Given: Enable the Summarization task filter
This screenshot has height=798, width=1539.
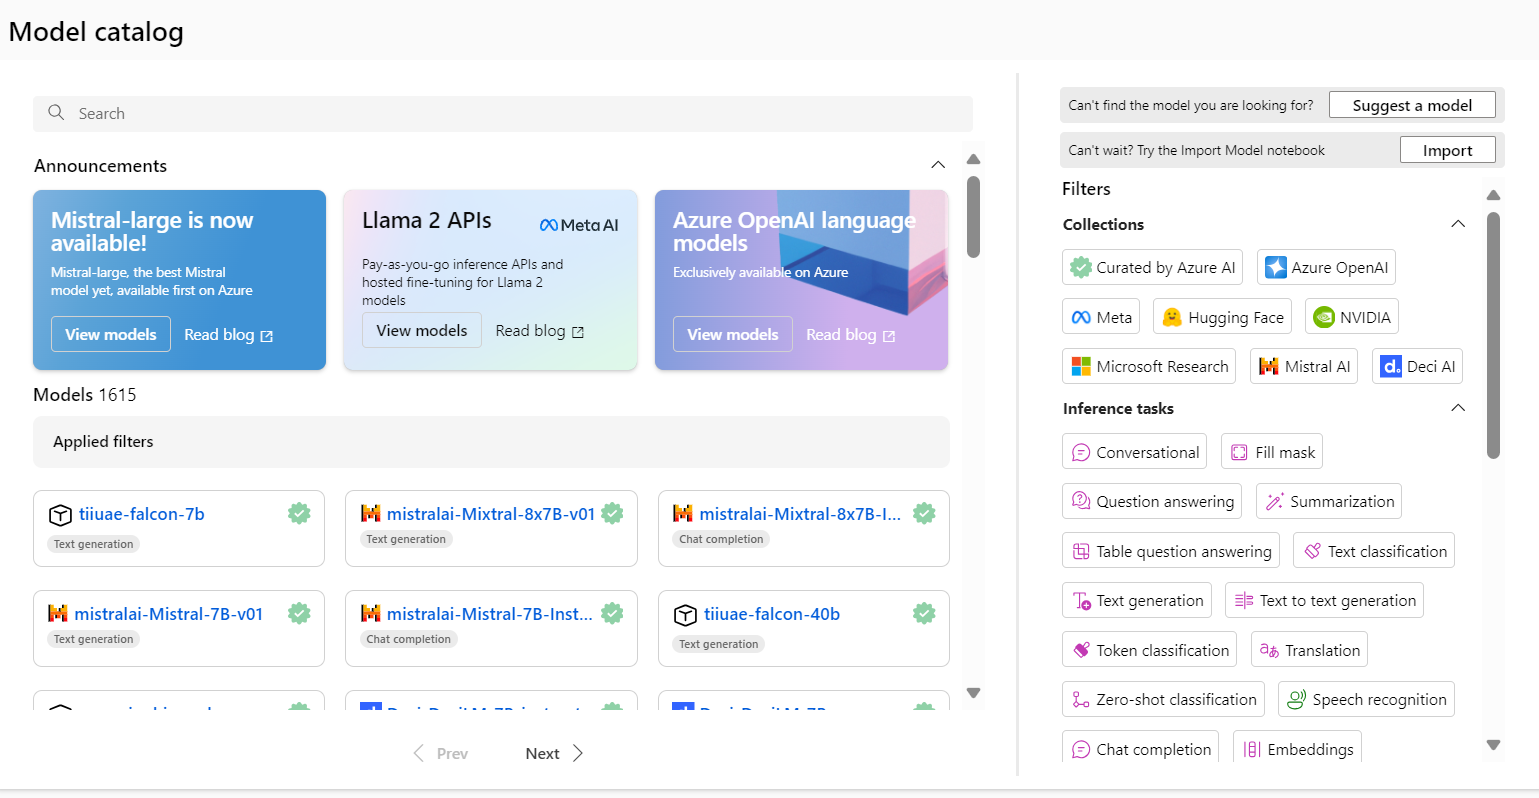Looking at the screenshot, I should coord(1329,501).
